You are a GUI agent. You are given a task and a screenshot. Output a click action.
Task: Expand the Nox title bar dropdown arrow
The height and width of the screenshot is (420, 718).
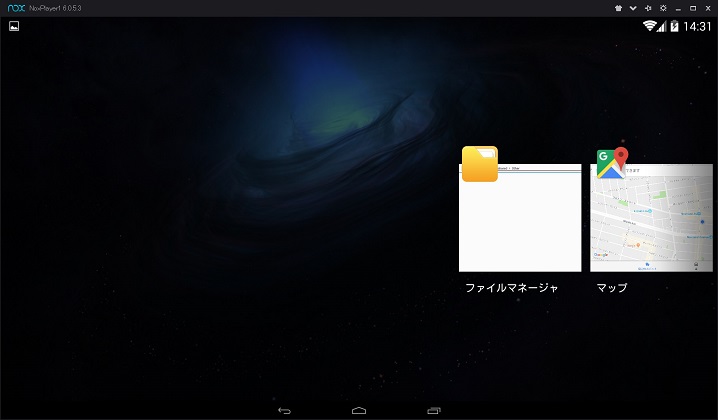[633, 8]
